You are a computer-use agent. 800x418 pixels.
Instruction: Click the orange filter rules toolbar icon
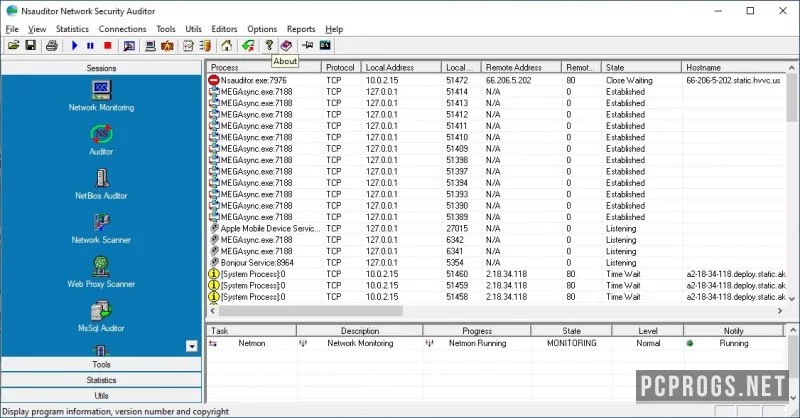click(205, 45)
